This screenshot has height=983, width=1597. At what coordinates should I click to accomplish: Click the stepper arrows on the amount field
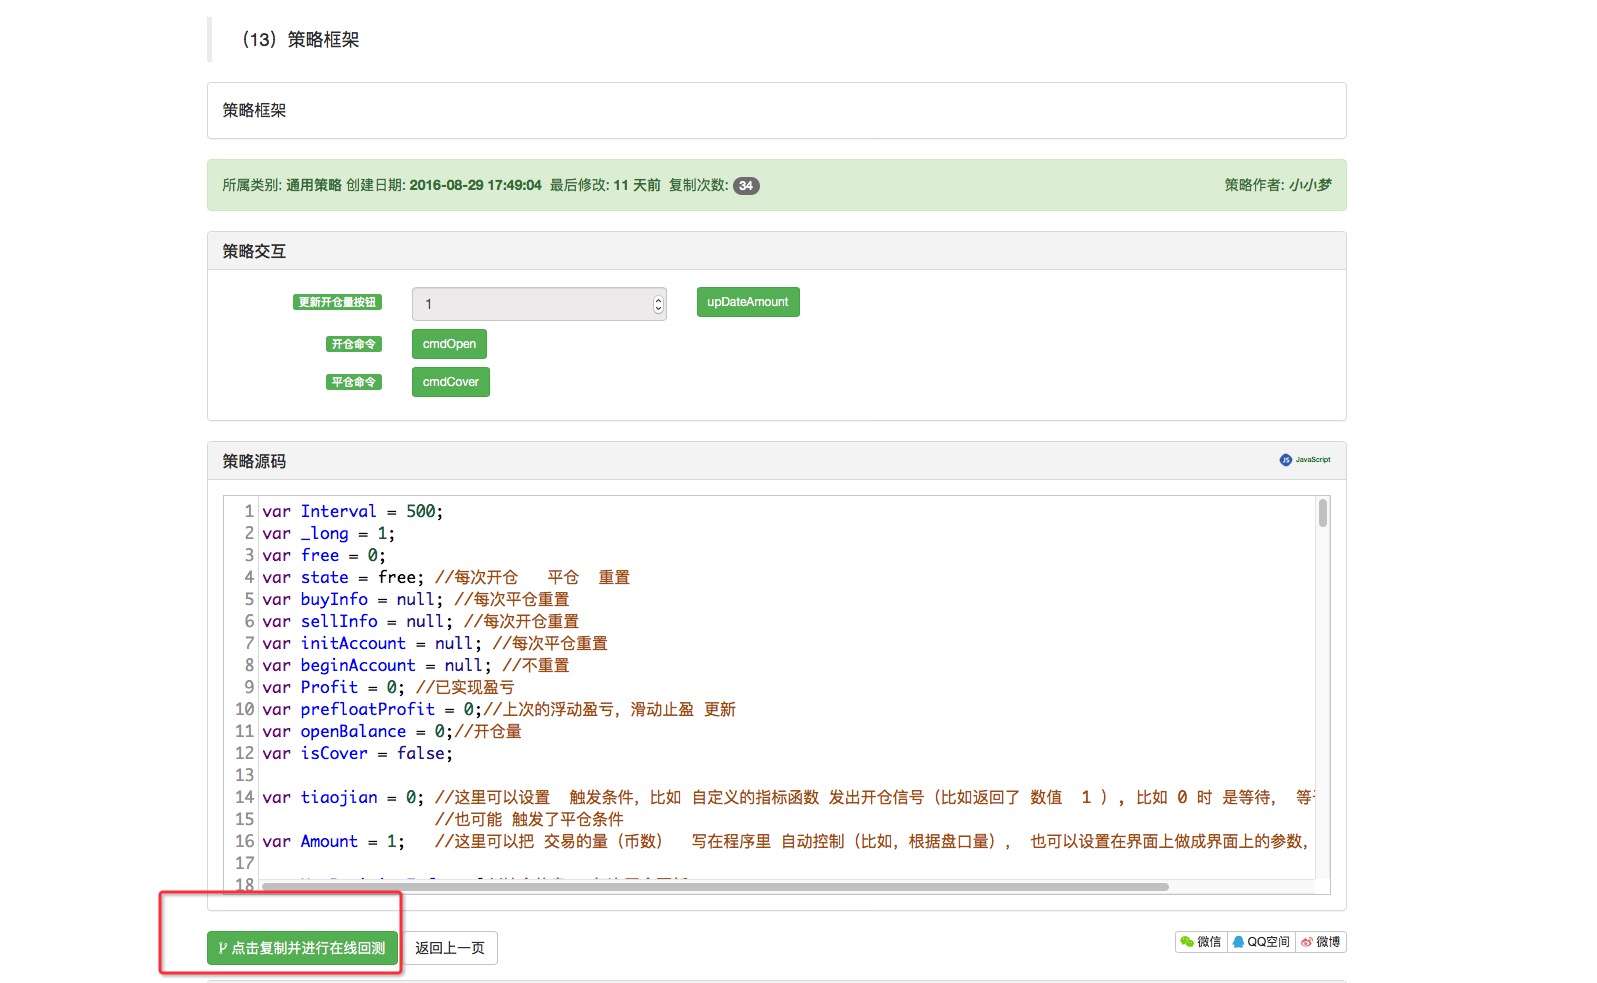click(x=658, y=304)
